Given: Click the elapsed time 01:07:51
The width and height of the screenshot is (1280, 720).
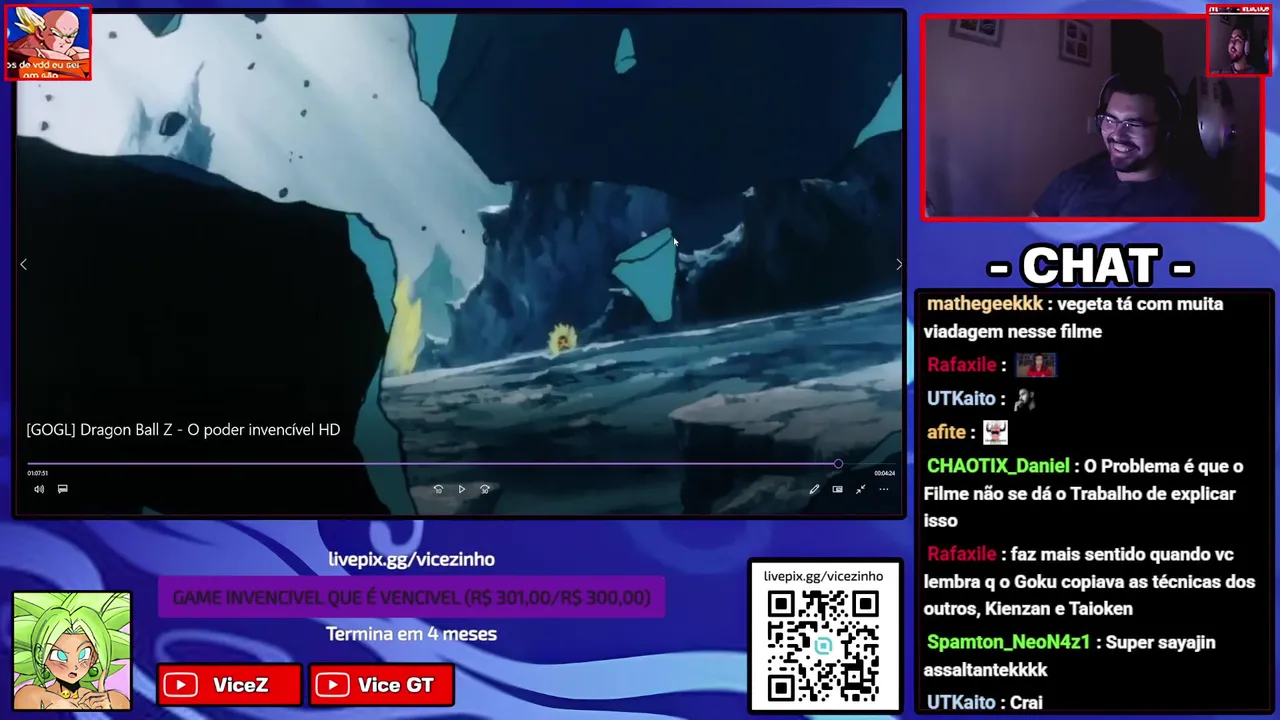Looking at the screenshot, I should point(37,473).
